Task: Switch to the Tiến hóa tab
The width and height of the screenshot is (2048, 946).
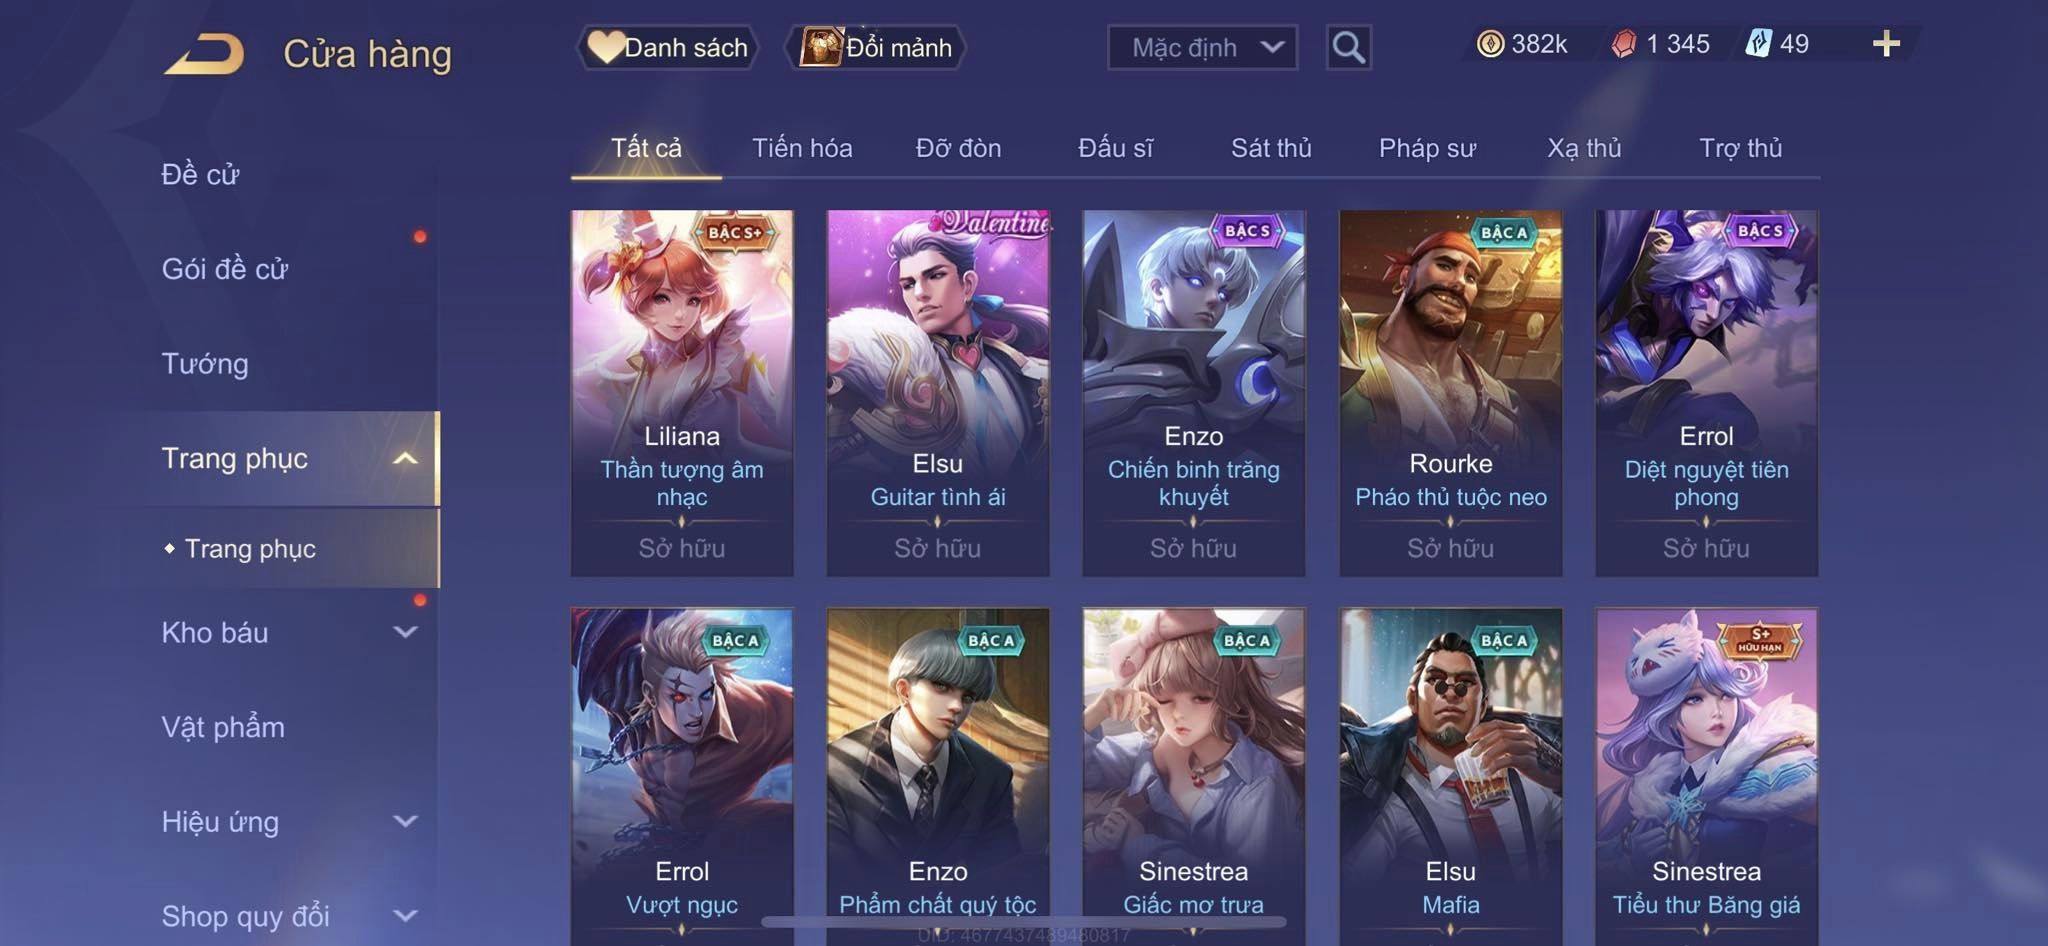Action: click(x=802, y=148)
